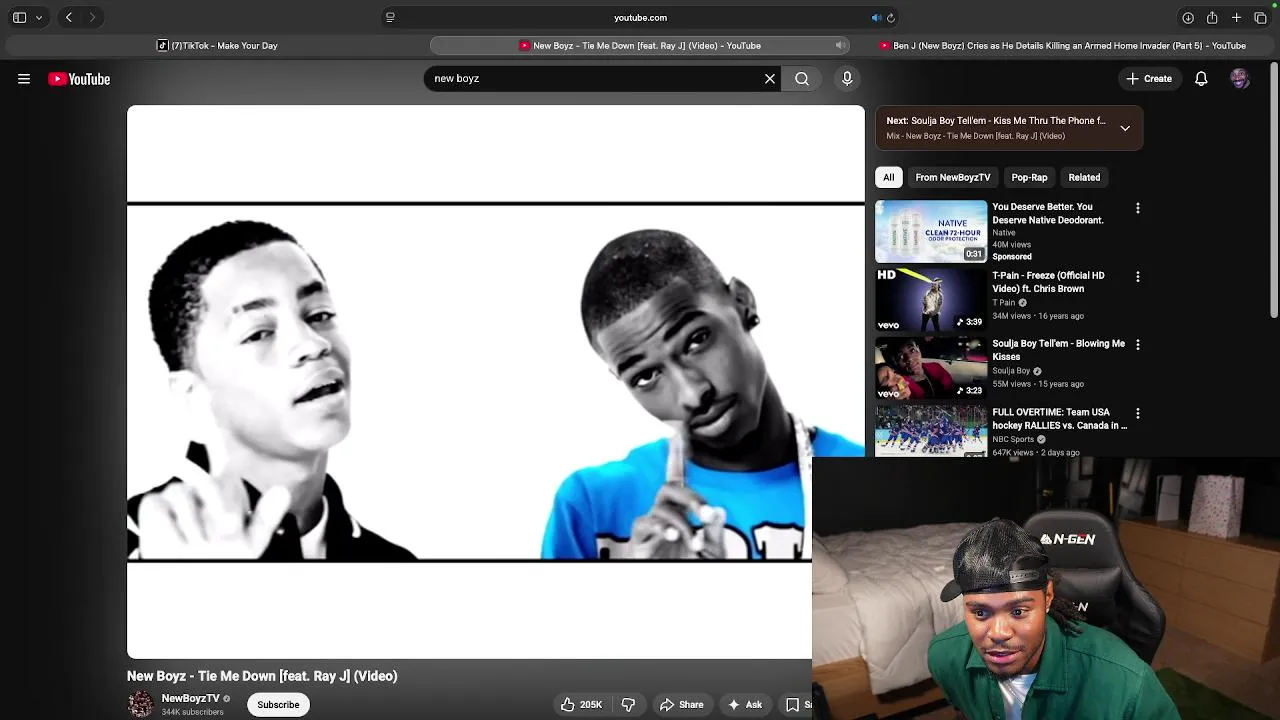
Task: Start voice search with microphone icon
Action: tap(847, 78)
